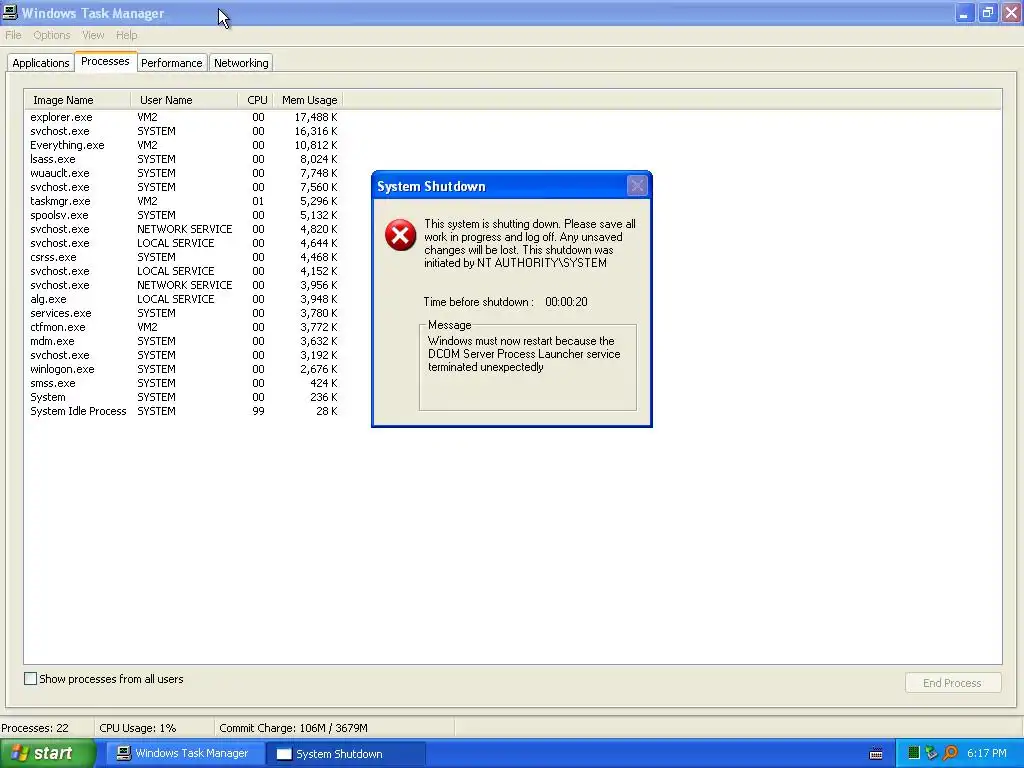Click the red error icon in System Shutdown dialog

400,235
